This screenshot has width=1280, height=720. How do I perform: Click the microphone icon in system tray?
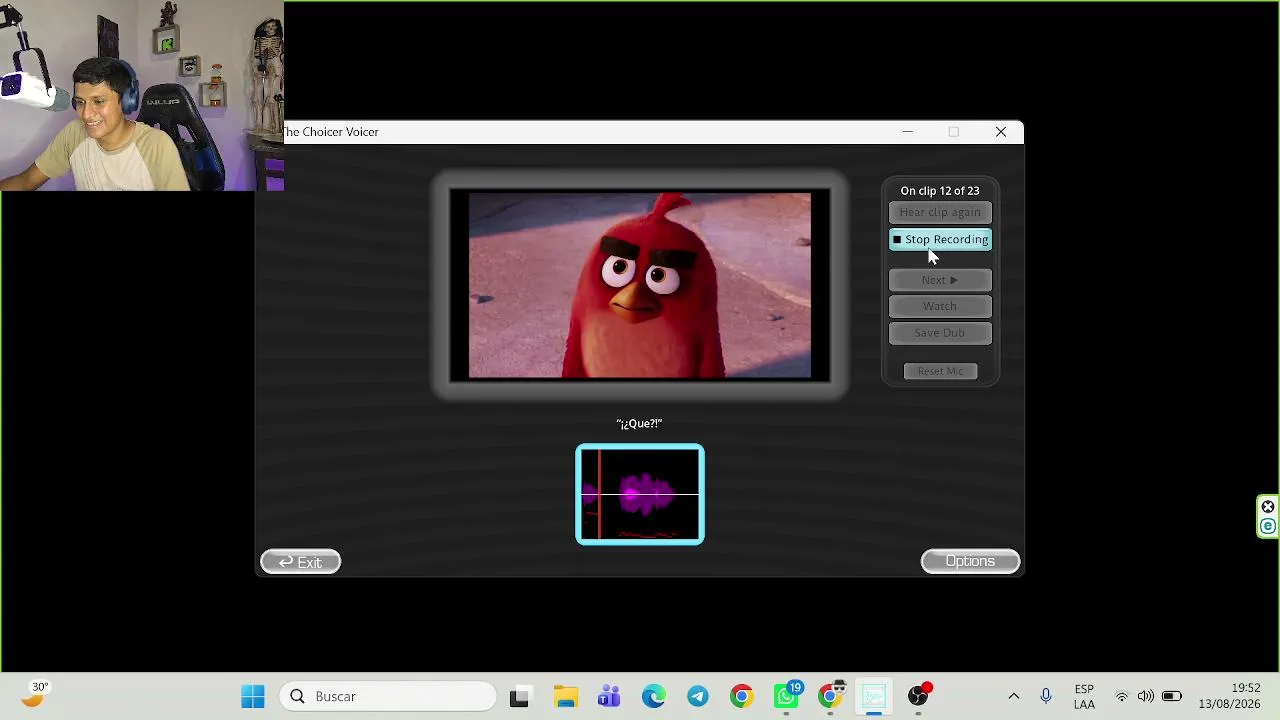coord(1046,696)
